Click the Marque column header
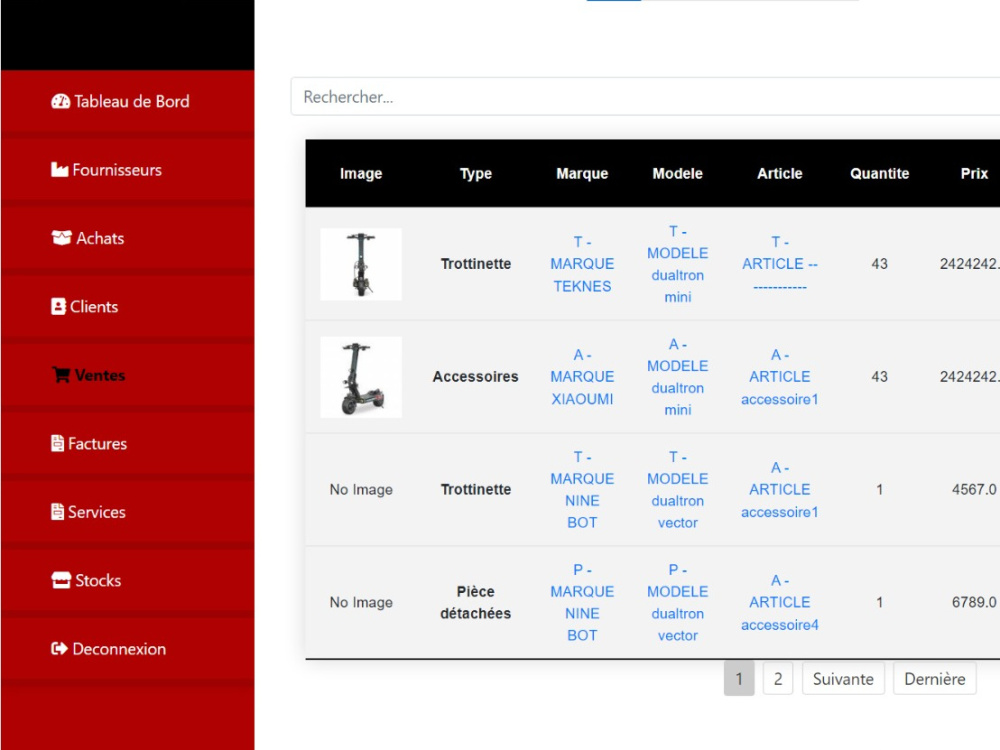The image size is (1000, 750). (582, 173)
